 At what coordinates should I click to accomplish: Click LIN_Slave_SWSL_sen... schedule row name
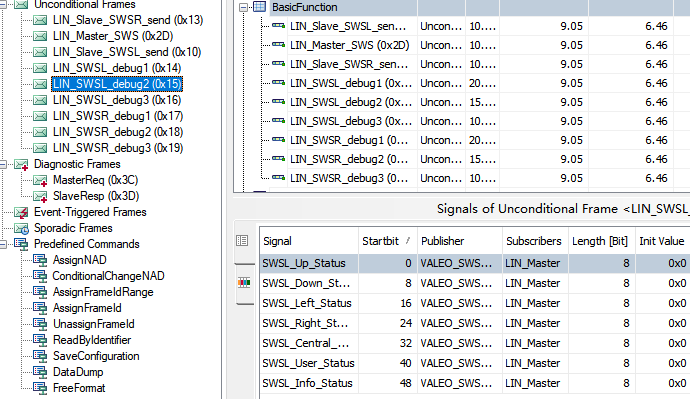coord(348,26)
